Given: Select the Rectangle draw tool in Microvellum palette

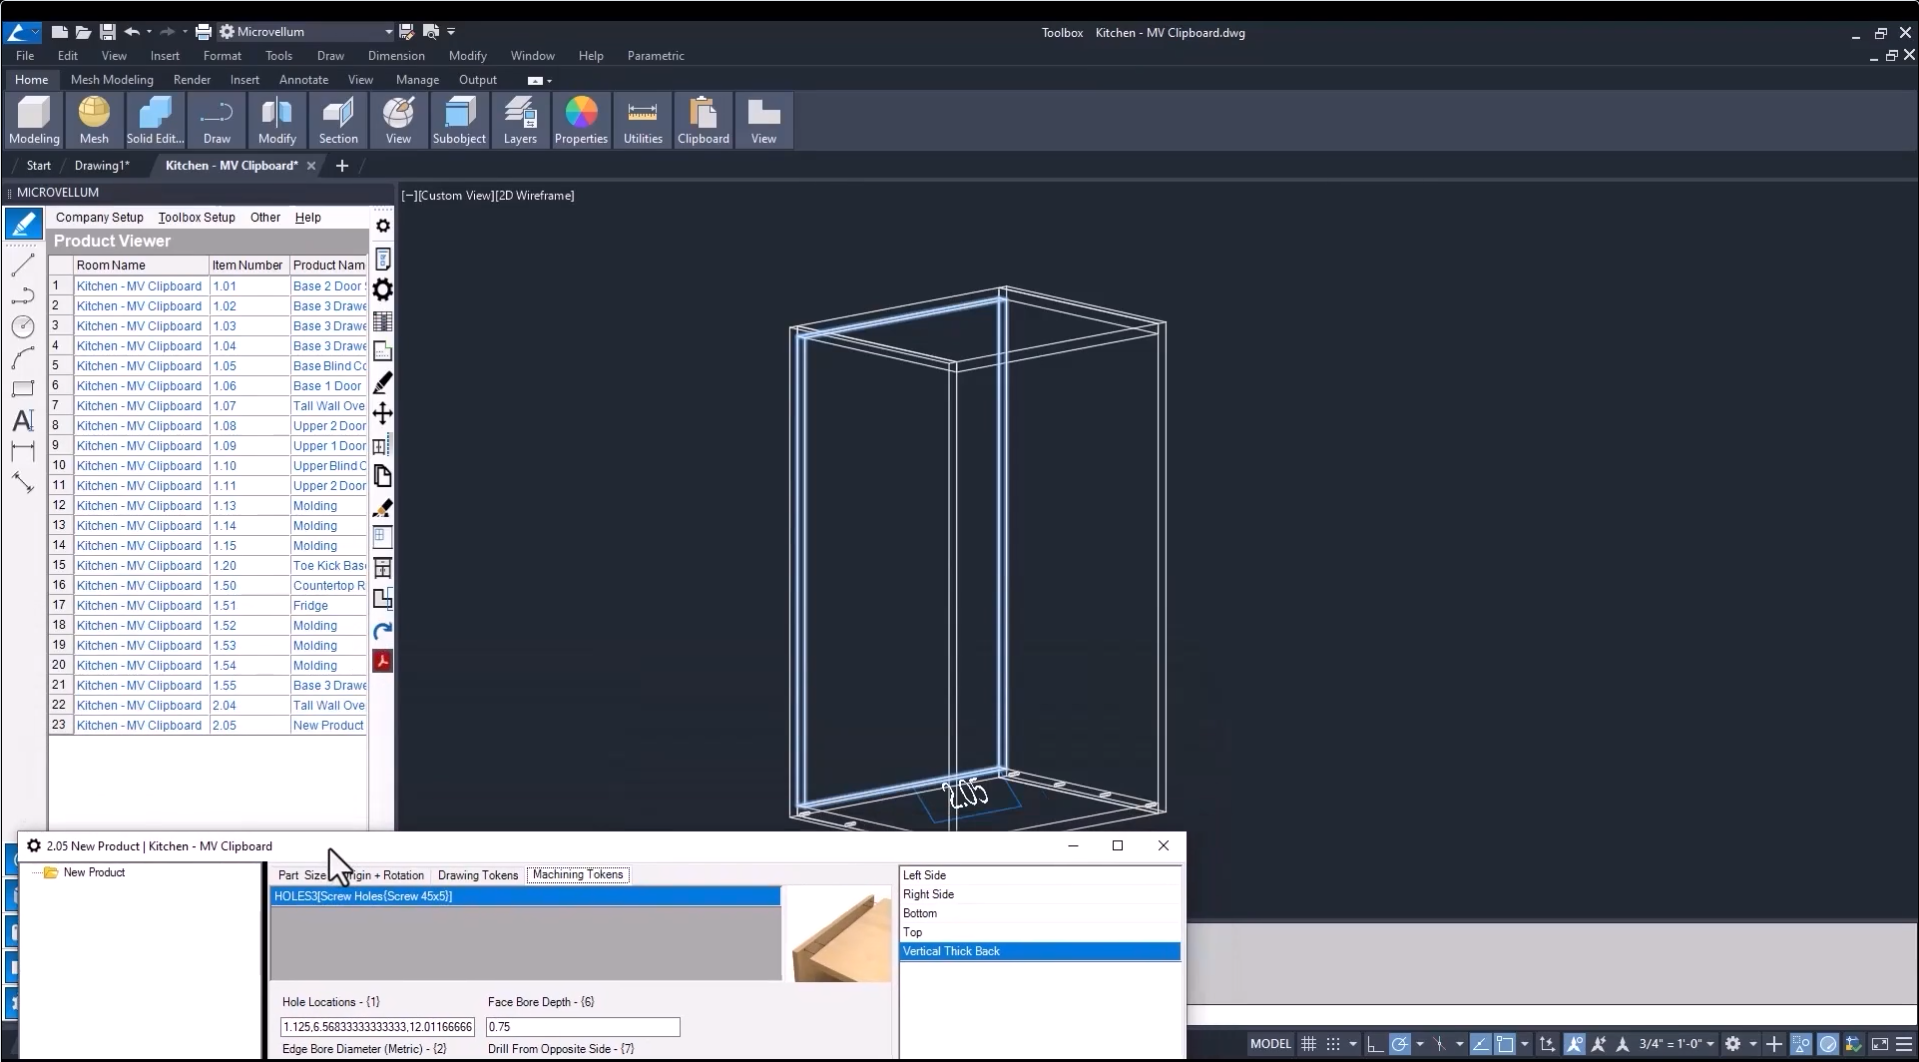Looking at the screenshot, I should 22,389.
